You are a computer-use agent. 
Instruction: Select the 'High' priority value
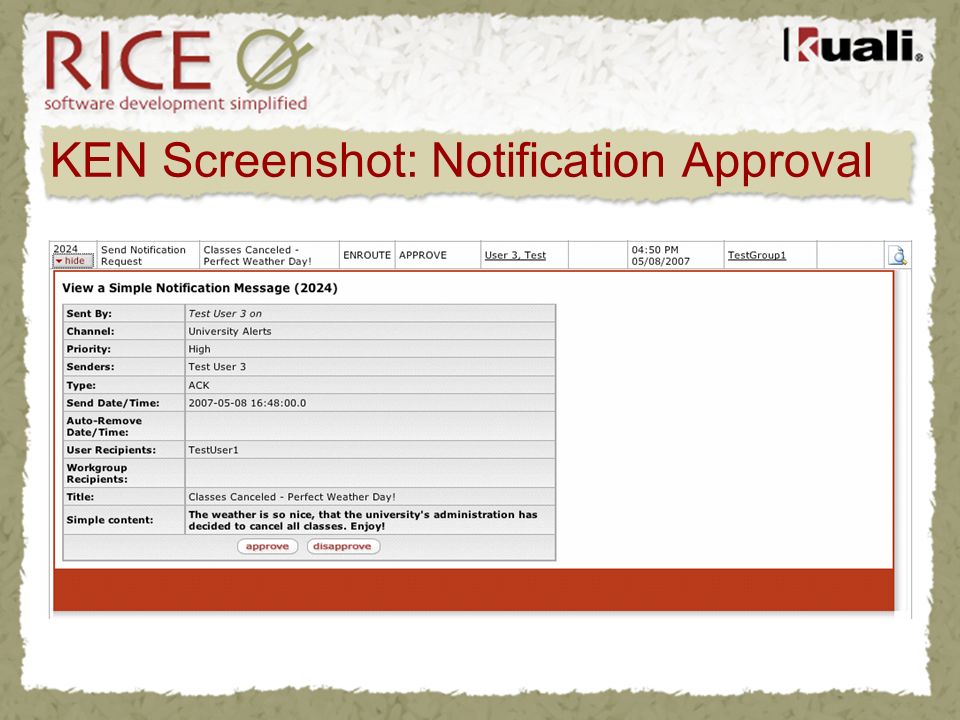[199, 349]
